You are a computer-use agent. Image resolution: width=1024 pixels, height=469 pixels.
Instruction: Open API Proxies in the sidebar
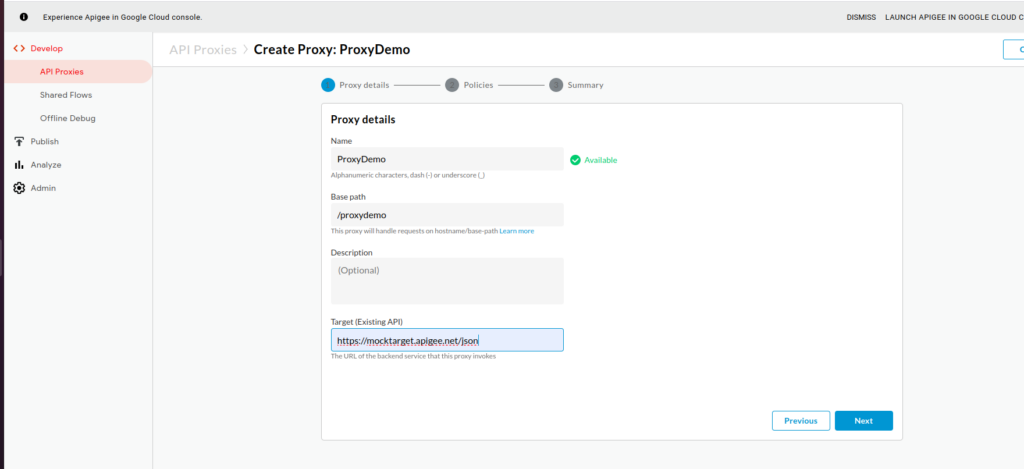pyautogui.click(x=62, y=71)
